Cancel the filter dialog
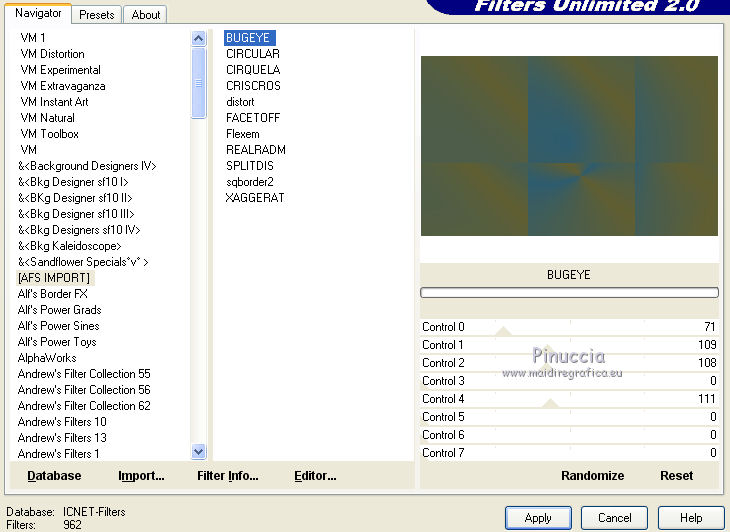The image size is (730, 532). coord(615,518)
